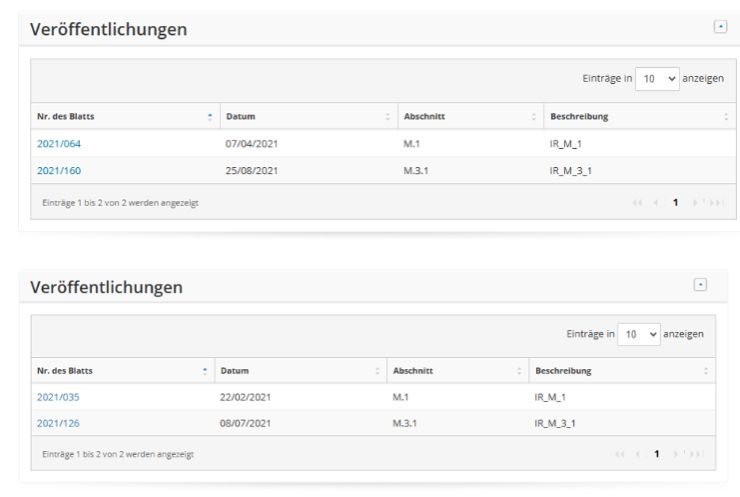Open publication link 2021/126
The image size is (740, 497).
(58, 423)
